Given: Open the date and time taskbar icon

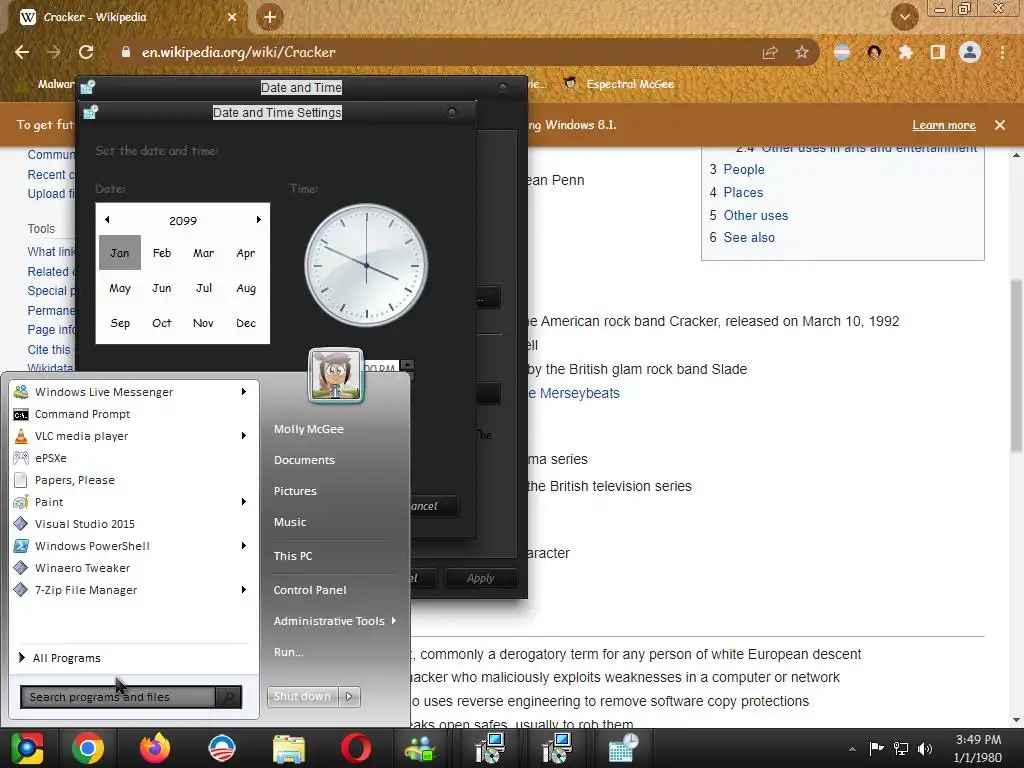Looking at the screenshot, I should (x=623, y=748).
